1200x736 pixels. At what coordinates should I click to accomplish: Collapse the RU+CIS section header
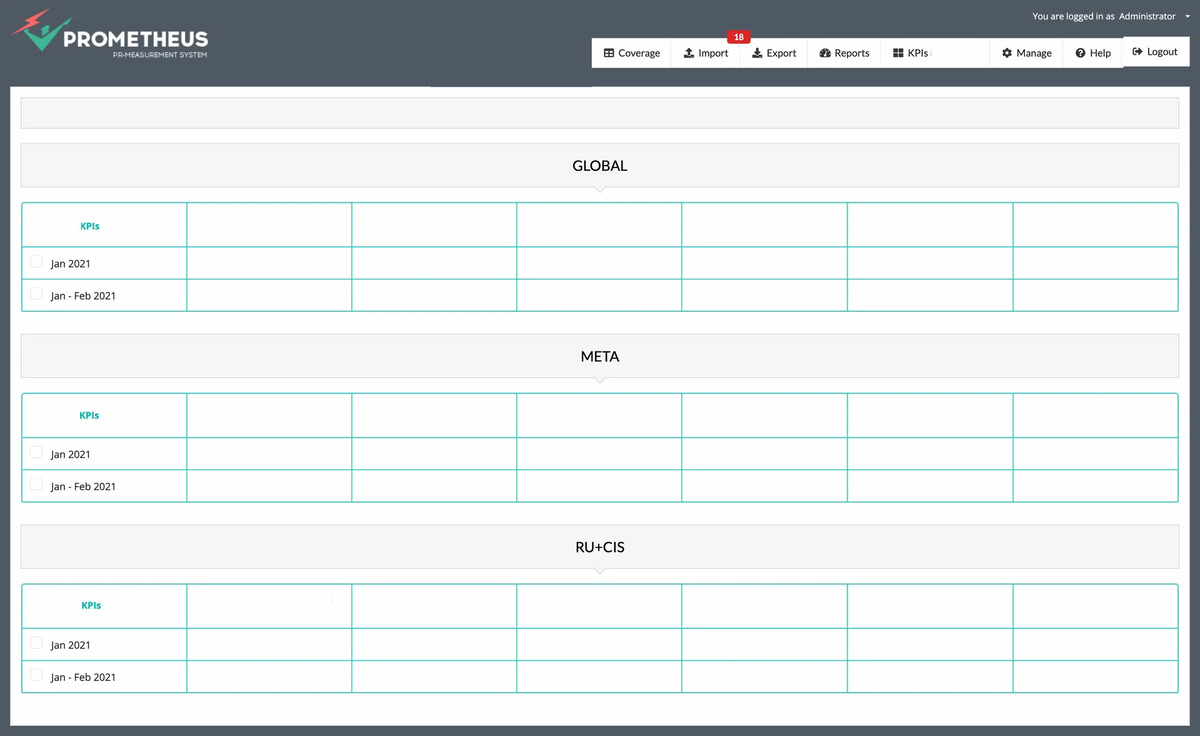599,547
